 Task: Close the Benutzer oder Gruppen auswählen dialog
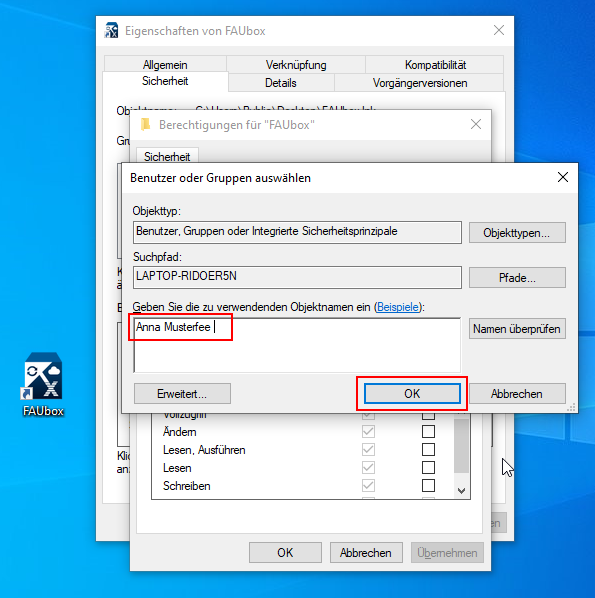563,177
